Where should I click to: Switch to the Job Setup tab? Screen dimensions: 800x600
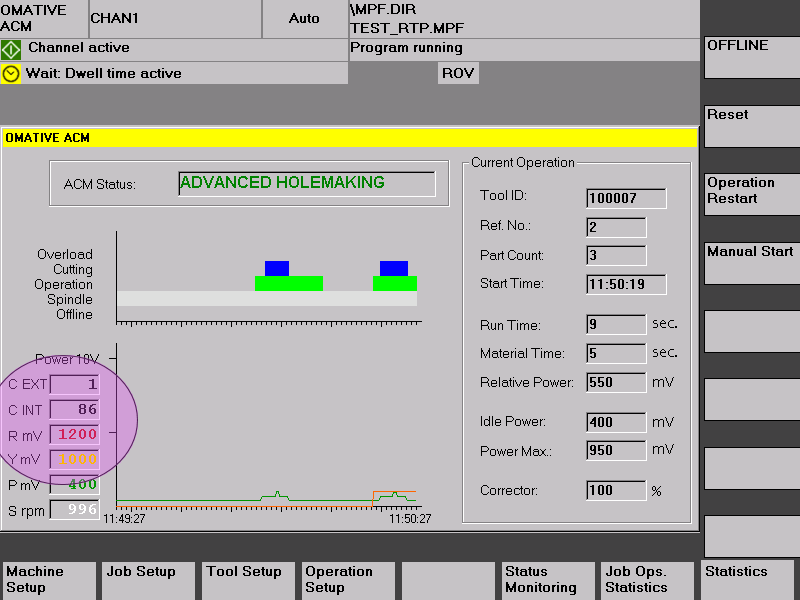click(148, 580)
